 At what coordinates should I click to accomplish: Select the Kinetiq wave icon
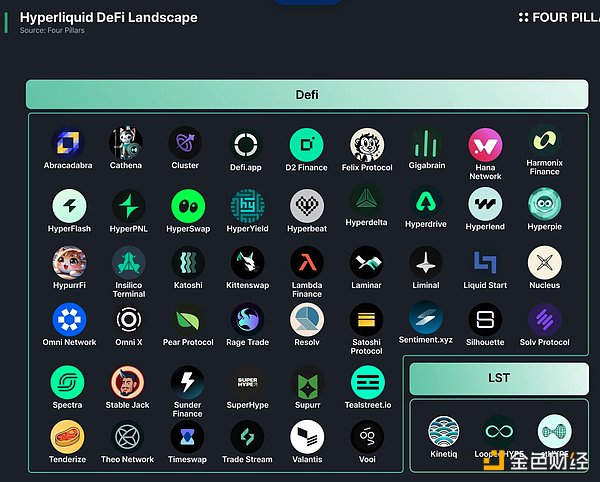444,431
